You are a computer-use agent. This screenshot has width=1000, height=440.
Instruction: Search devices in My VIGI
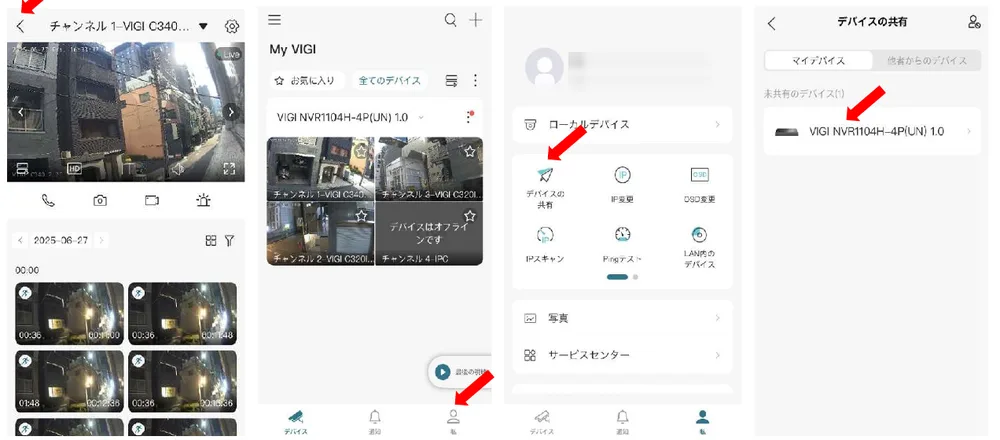coord(450,20)
